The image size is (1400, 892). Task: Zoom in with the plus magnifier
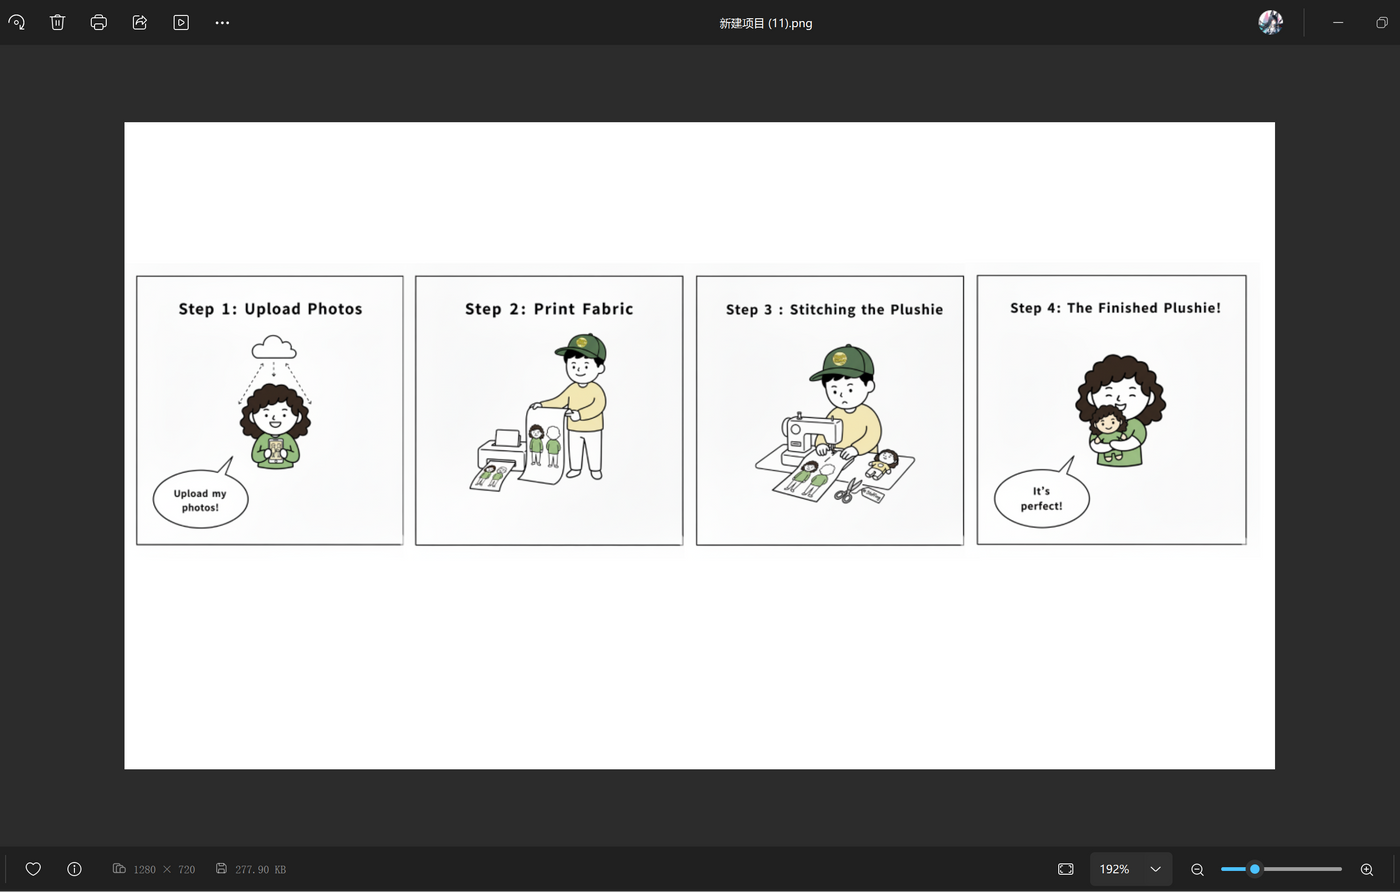(1367, 869)
